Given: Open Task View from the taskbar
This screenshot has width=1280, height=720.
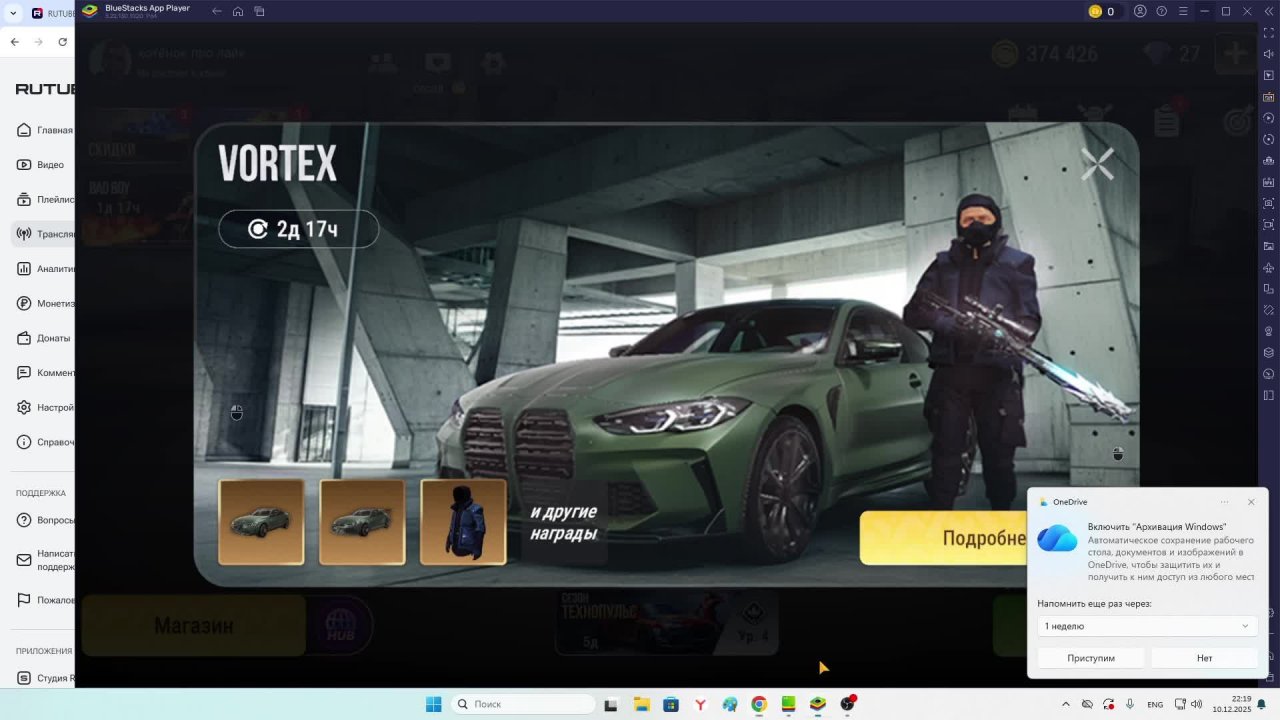Looking at the screenshot, I should pos(611,704).
